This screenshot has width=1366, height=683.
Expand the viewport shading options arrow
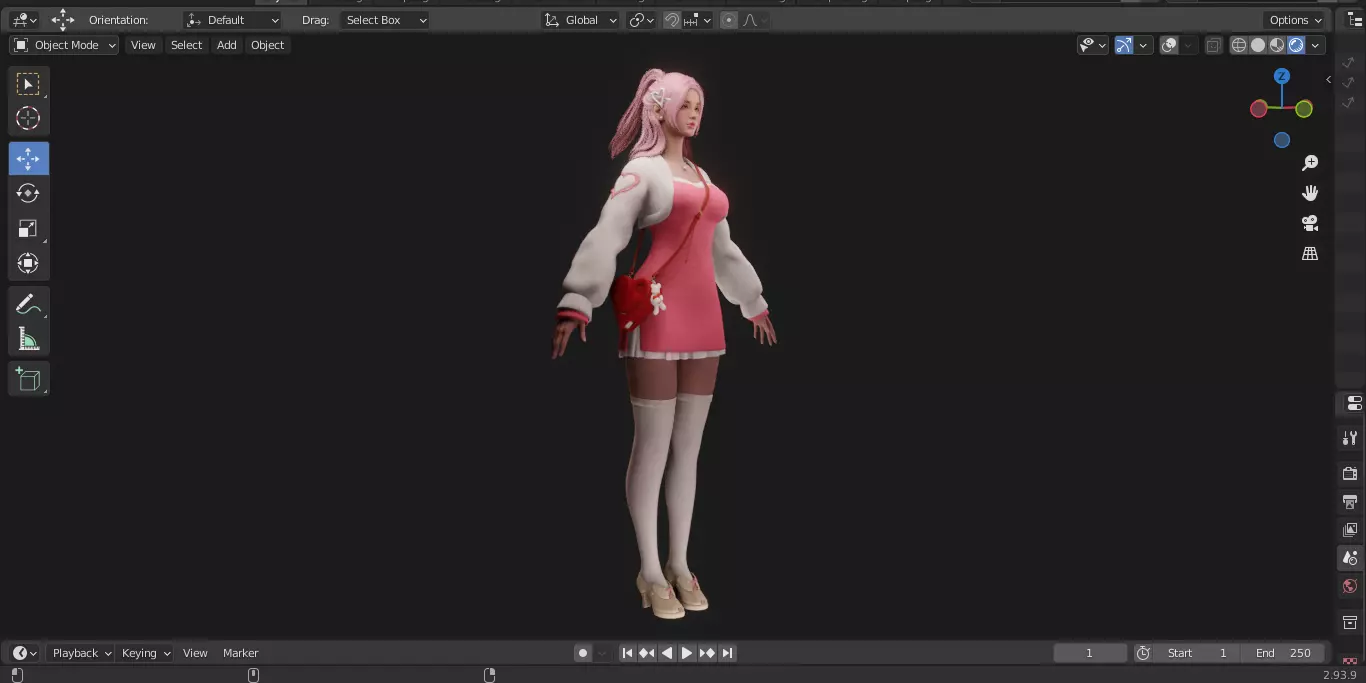click(x=1316, y=45)
